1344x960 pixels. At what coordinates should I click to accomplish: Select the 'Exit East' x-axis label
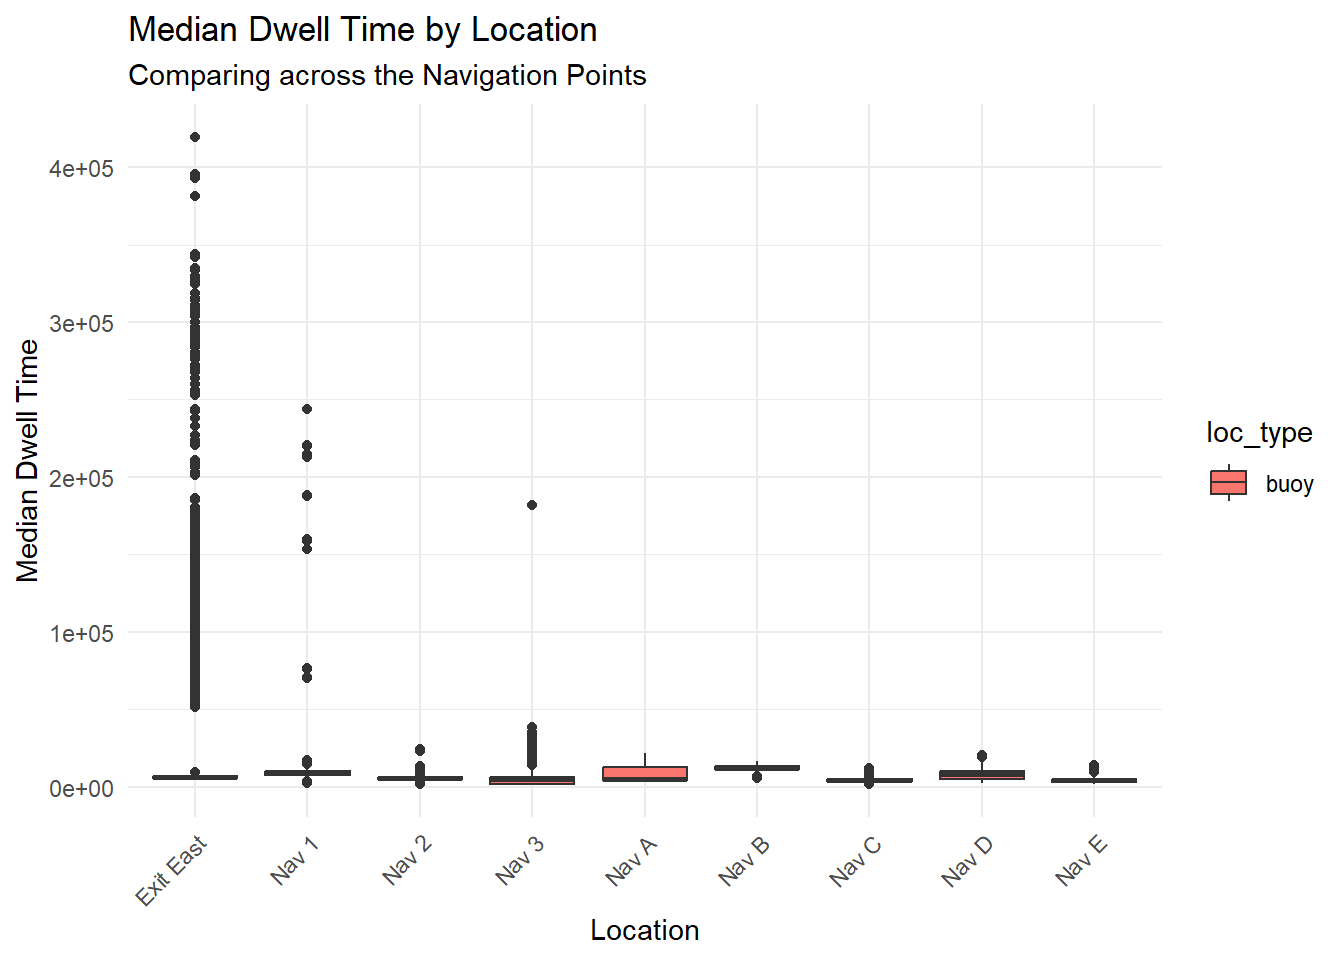coord(172,870)
